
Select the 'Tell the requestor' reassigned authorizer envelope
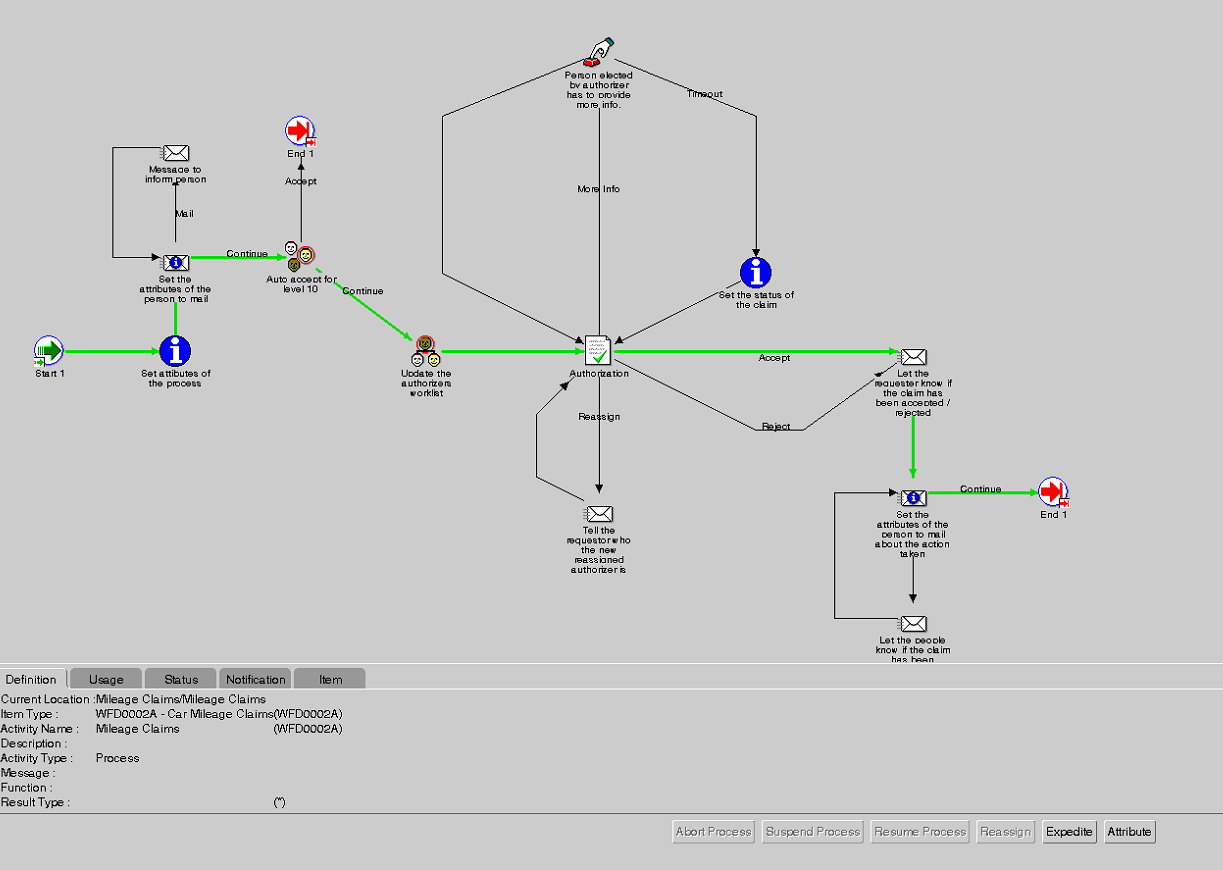pos(599,514)
